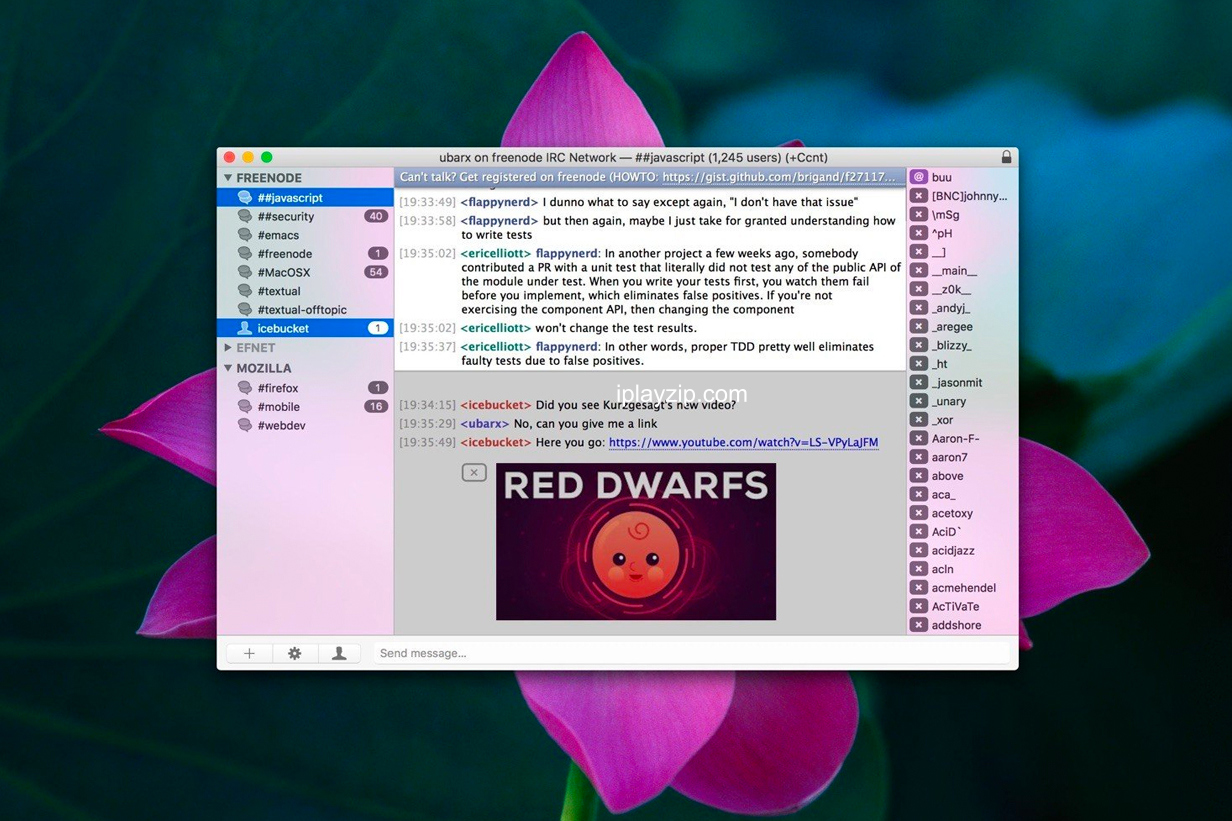This screenshot has width=1232, height=821.
Task: Hide the inline Red Dwarfs preview
Action: [474, 472]
